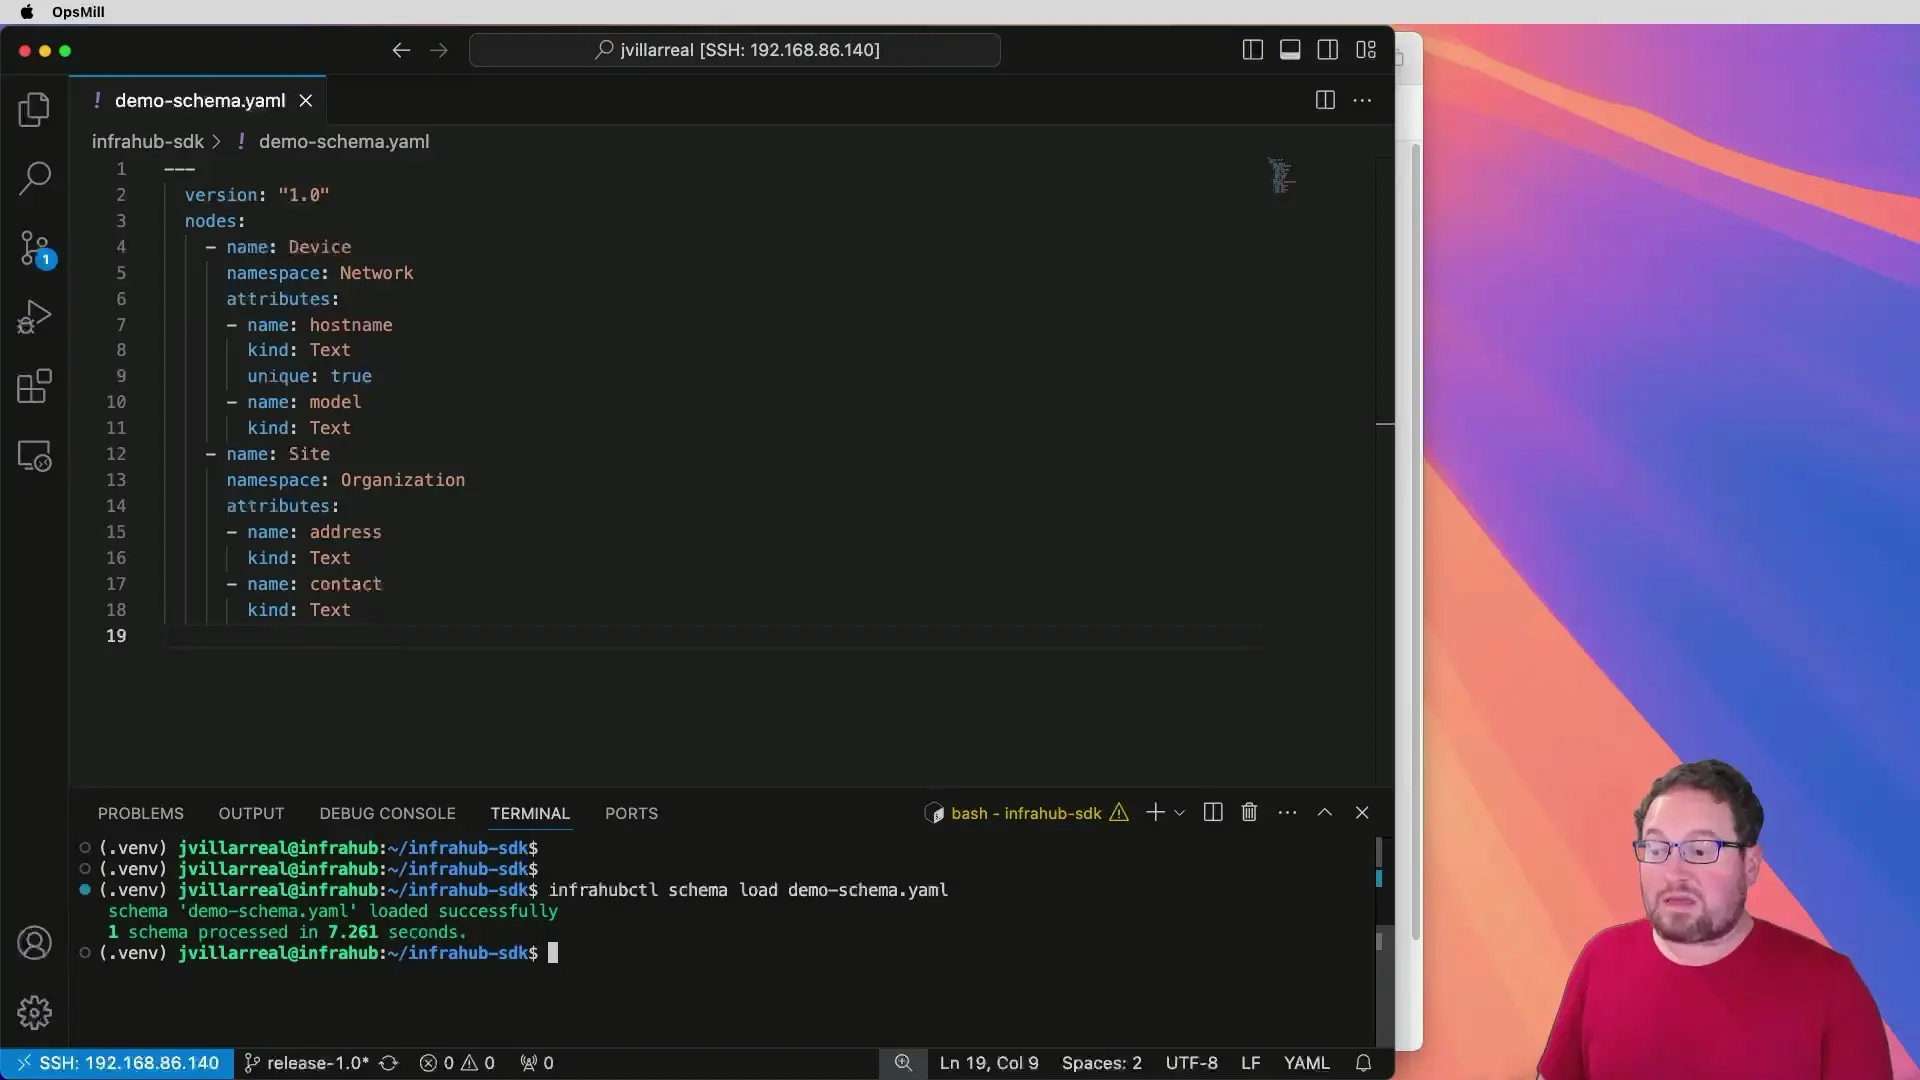Toggle the bottom panel layout icon
1920x1080 pixels.
(x=1290, y=50)
